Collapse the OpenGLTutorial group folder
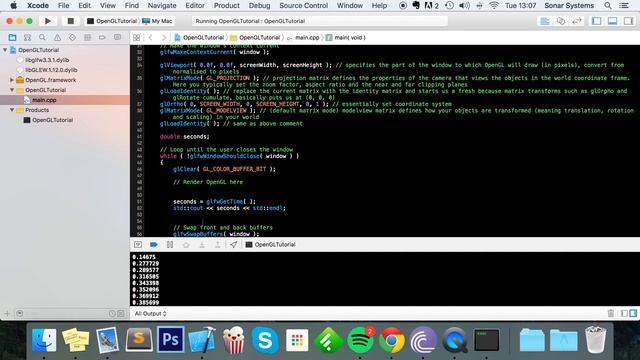This screenshot has height=360, width=640. click(x=12, y=90)
